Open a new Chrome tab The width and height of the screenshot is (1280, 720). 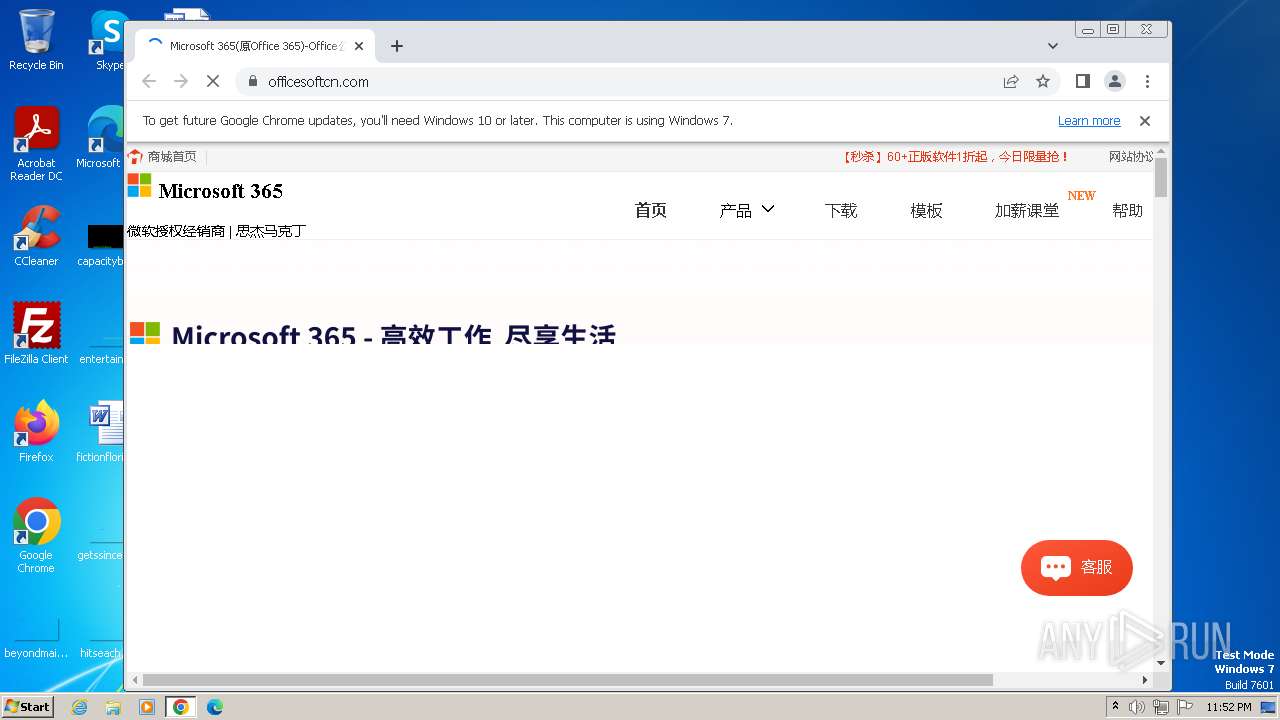click(x=397, y=46)
